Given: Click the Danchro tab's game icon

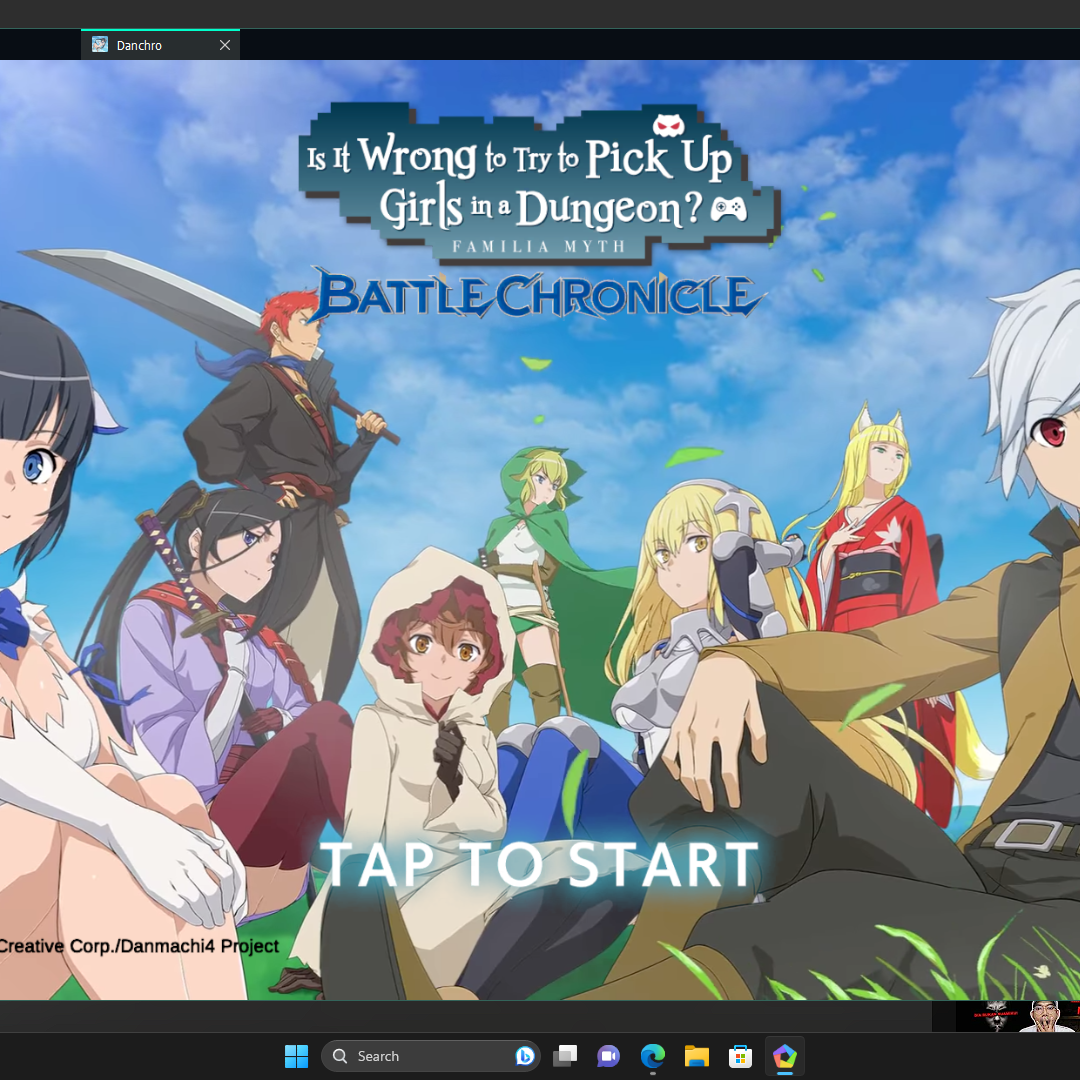Looking at the screenshot, I should 100,45.
